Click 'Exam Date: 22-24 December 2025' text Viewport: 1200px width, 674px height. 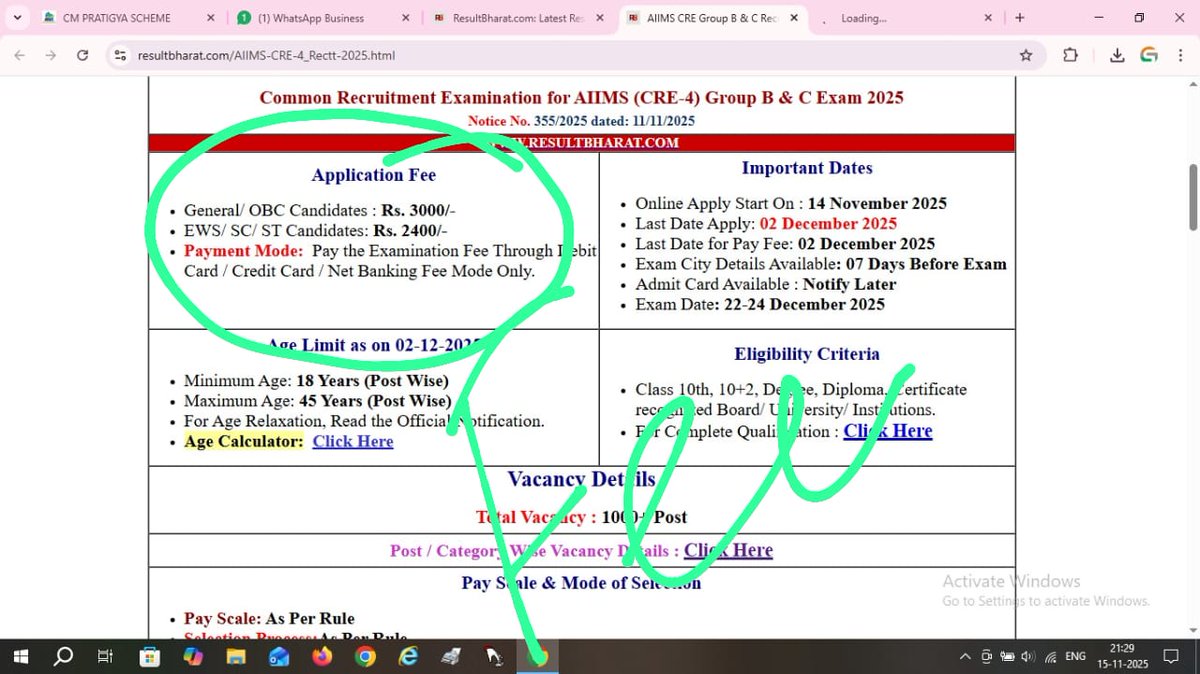(760, 304)
